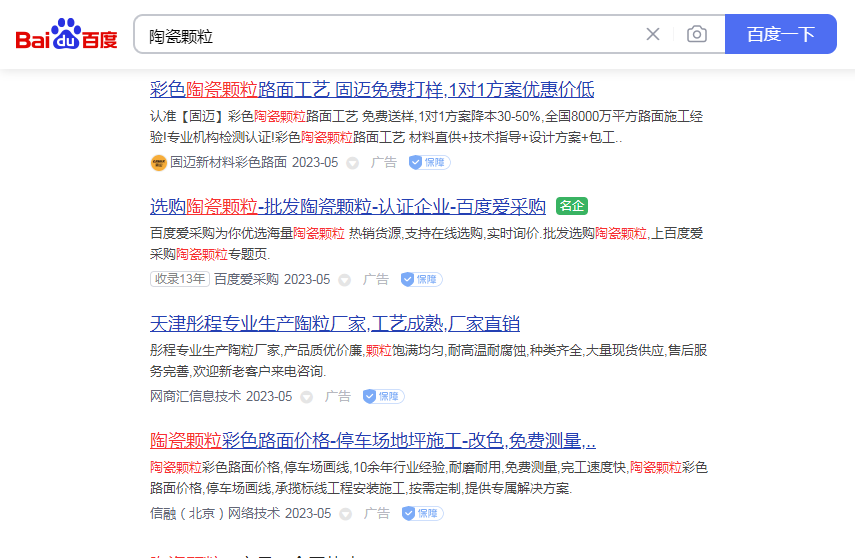Screen dimensions: 855x558
Task: Click the description starting 彤程专业生产陶粒厂家
Action: point(429,361)
